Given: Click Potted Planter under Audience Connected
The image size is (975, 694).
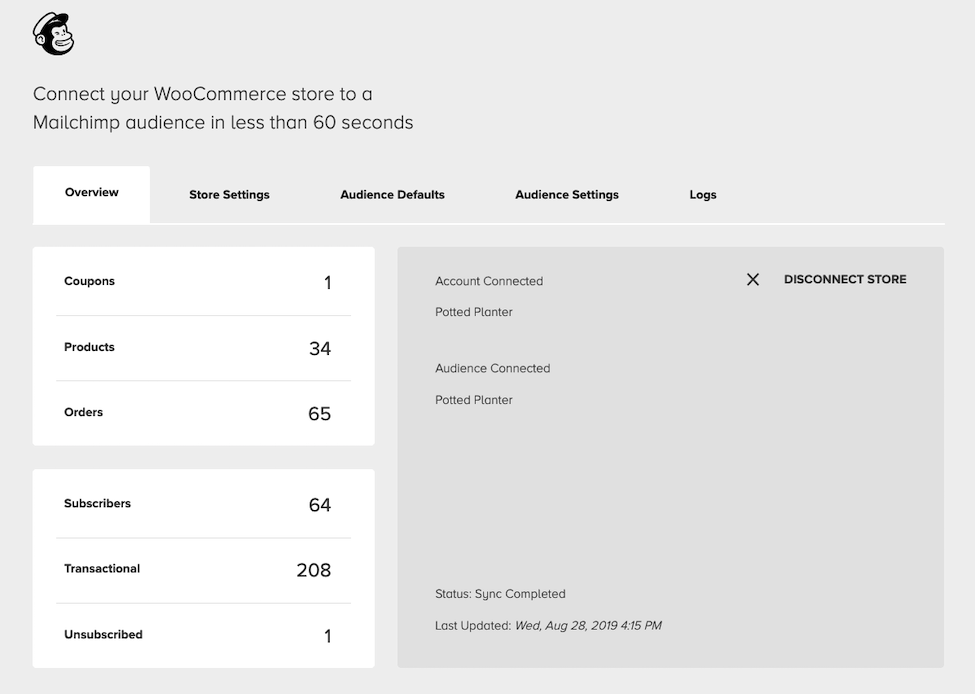Looking at the screenshot, I should point(474,400).
